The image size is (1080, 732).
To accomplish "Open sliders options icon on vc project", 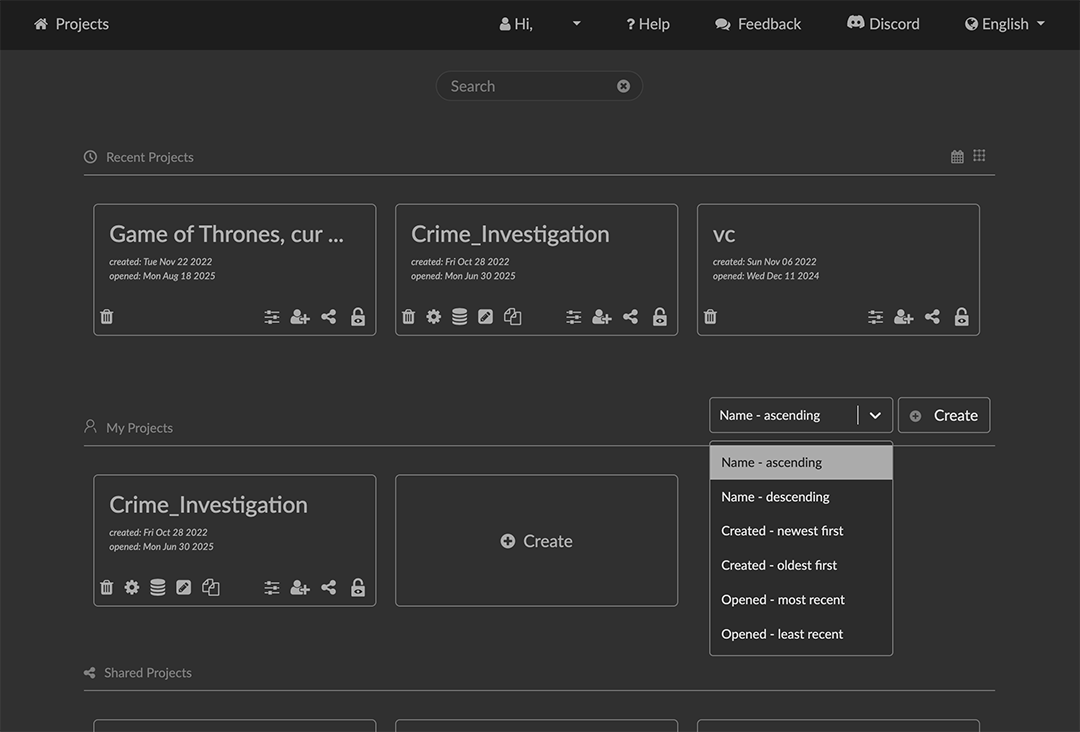I will (875, 317).
